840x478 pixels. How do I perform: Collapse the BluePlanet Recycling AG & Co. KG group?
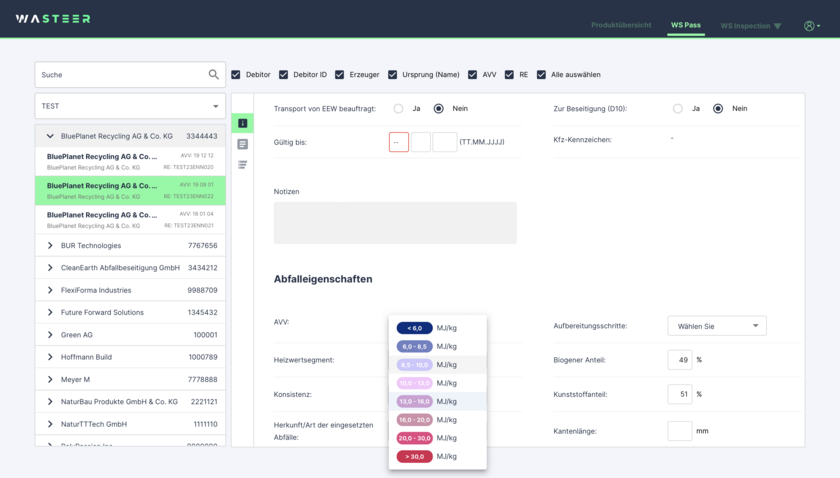pos(50,136)
